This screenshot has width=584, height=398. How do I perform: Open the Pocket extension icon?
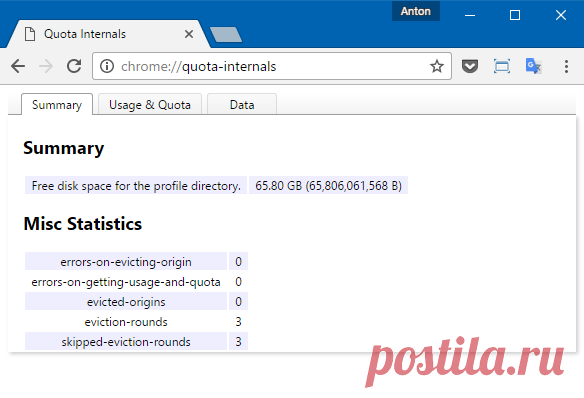[x=470, y=66]
